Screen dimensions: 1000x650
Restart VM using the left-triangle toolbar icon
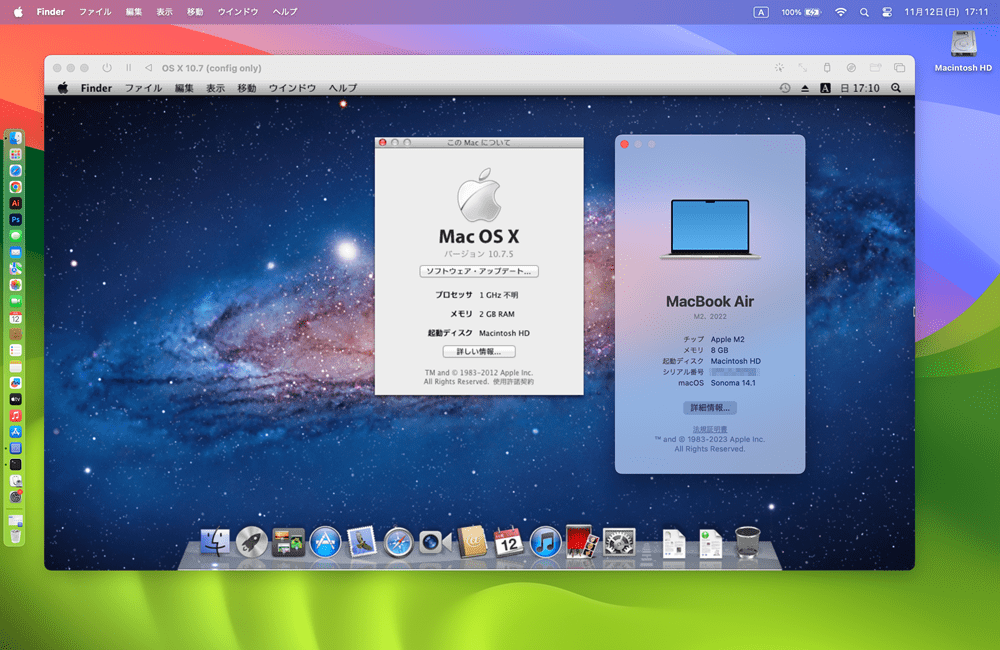click(149, 68)
